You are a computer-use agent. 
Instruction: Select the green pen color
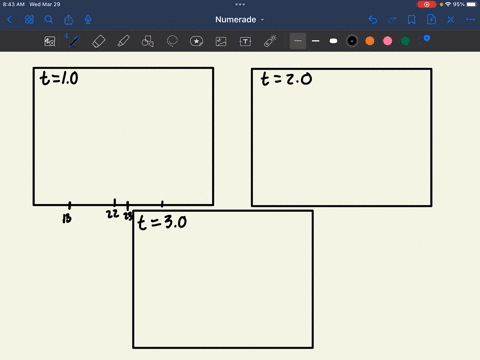coord(405,41)
